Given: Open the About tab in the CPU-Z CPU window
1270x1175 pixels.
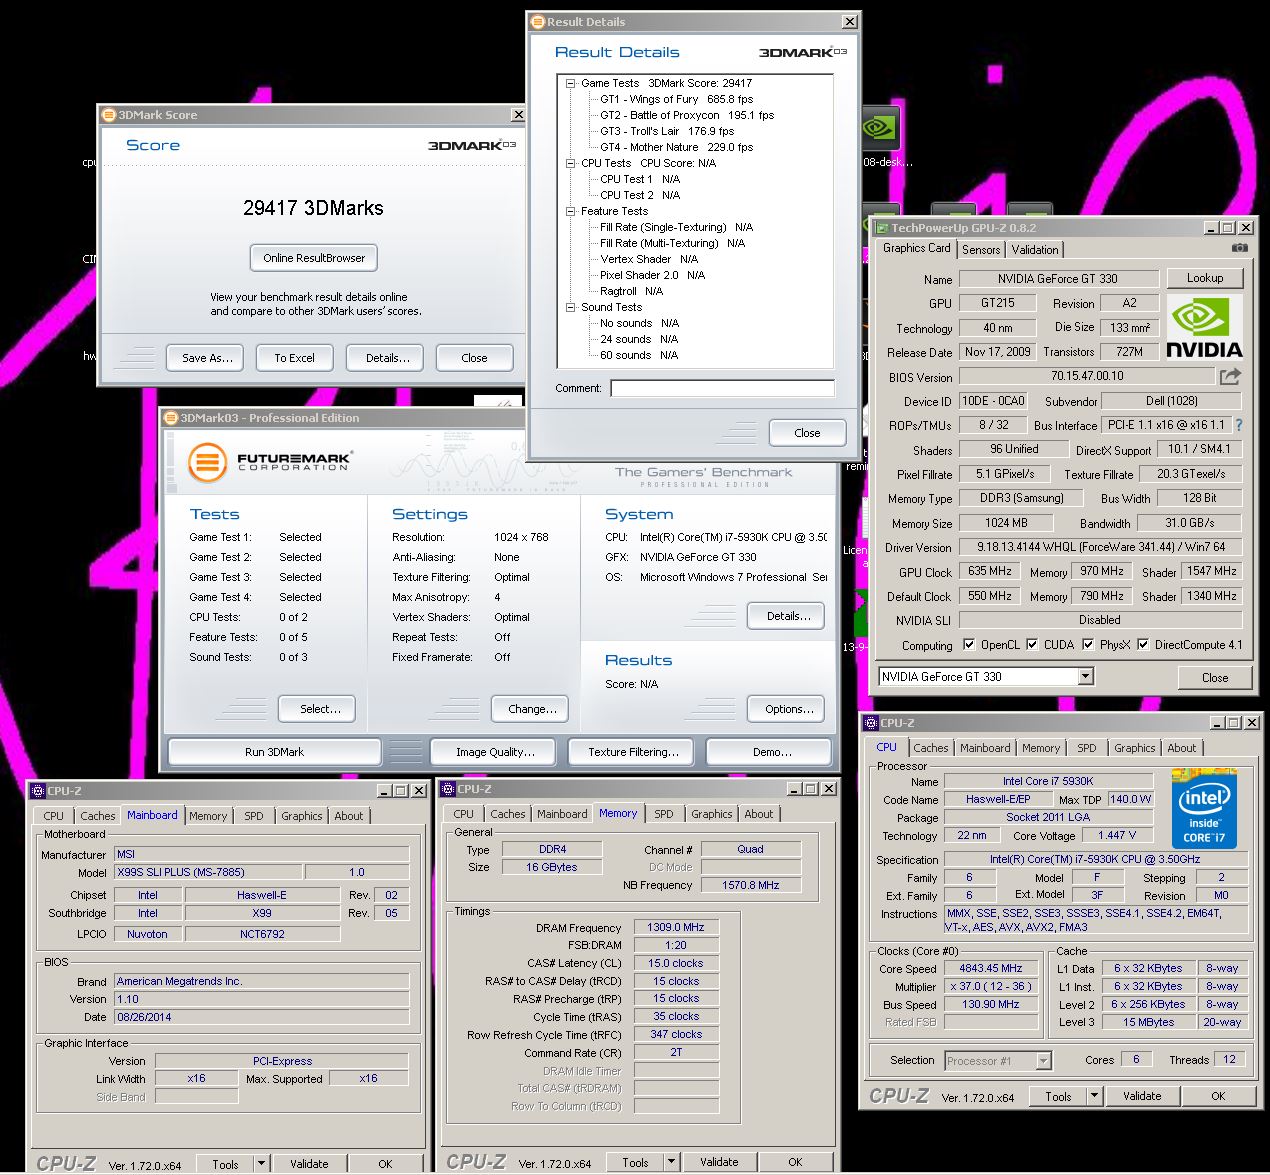Looking at the screenshot, I should (x=1182, y=748).
